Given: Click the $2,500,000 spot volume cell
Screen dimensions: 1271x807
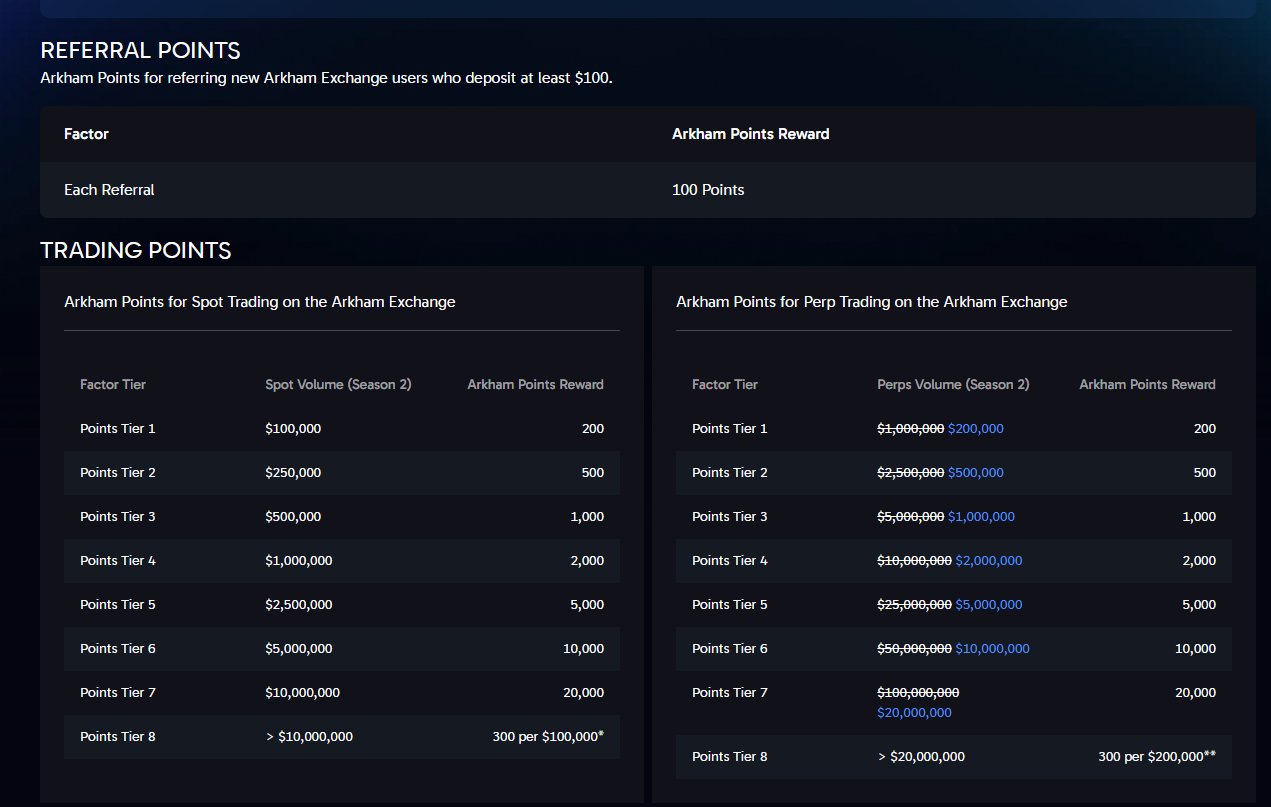Looking at the screenshot, I should pos(299,604).
